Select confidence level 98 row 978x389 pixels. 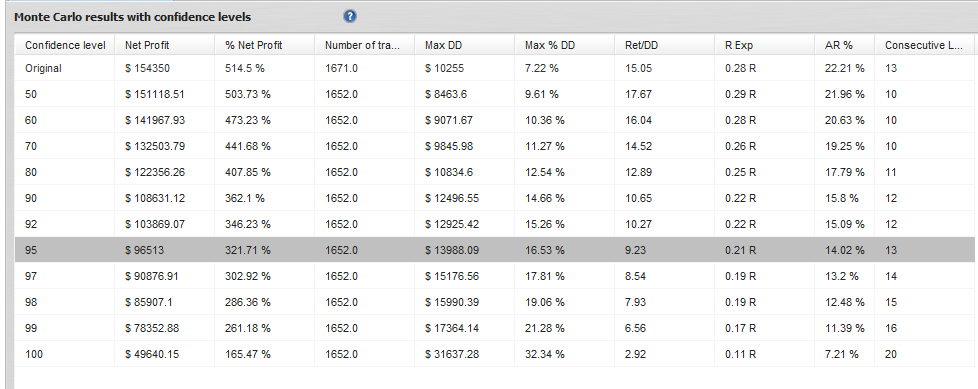(x=495, y=302)
